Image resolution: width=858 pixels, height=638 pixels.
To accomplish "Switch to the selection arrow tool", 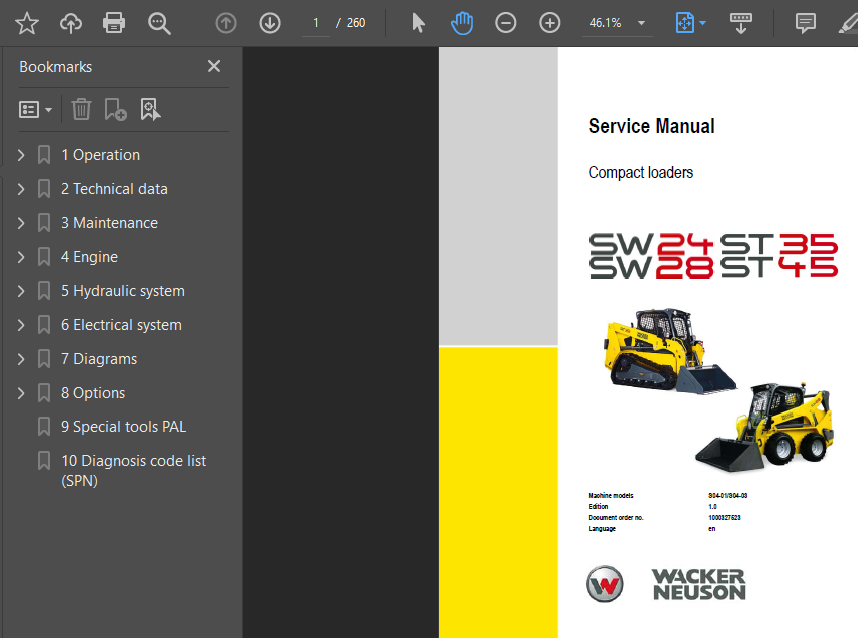I will tap(418, 22).
